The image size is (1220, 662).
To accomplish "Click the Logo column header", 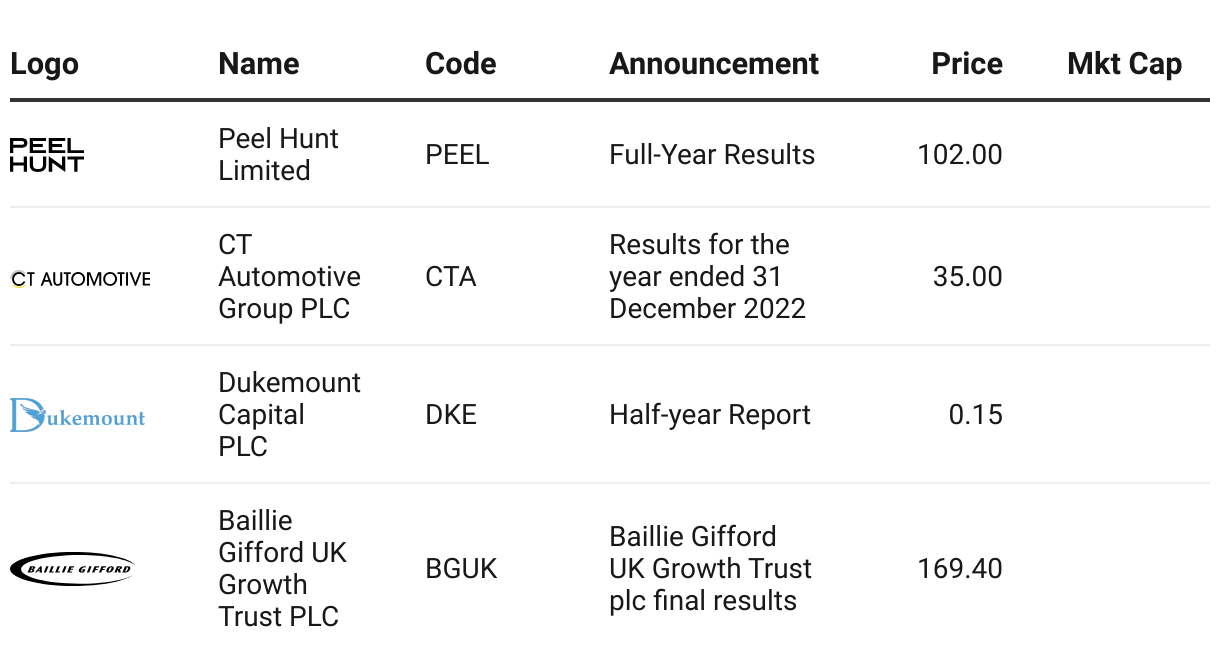I will click(x=44, y=64).
